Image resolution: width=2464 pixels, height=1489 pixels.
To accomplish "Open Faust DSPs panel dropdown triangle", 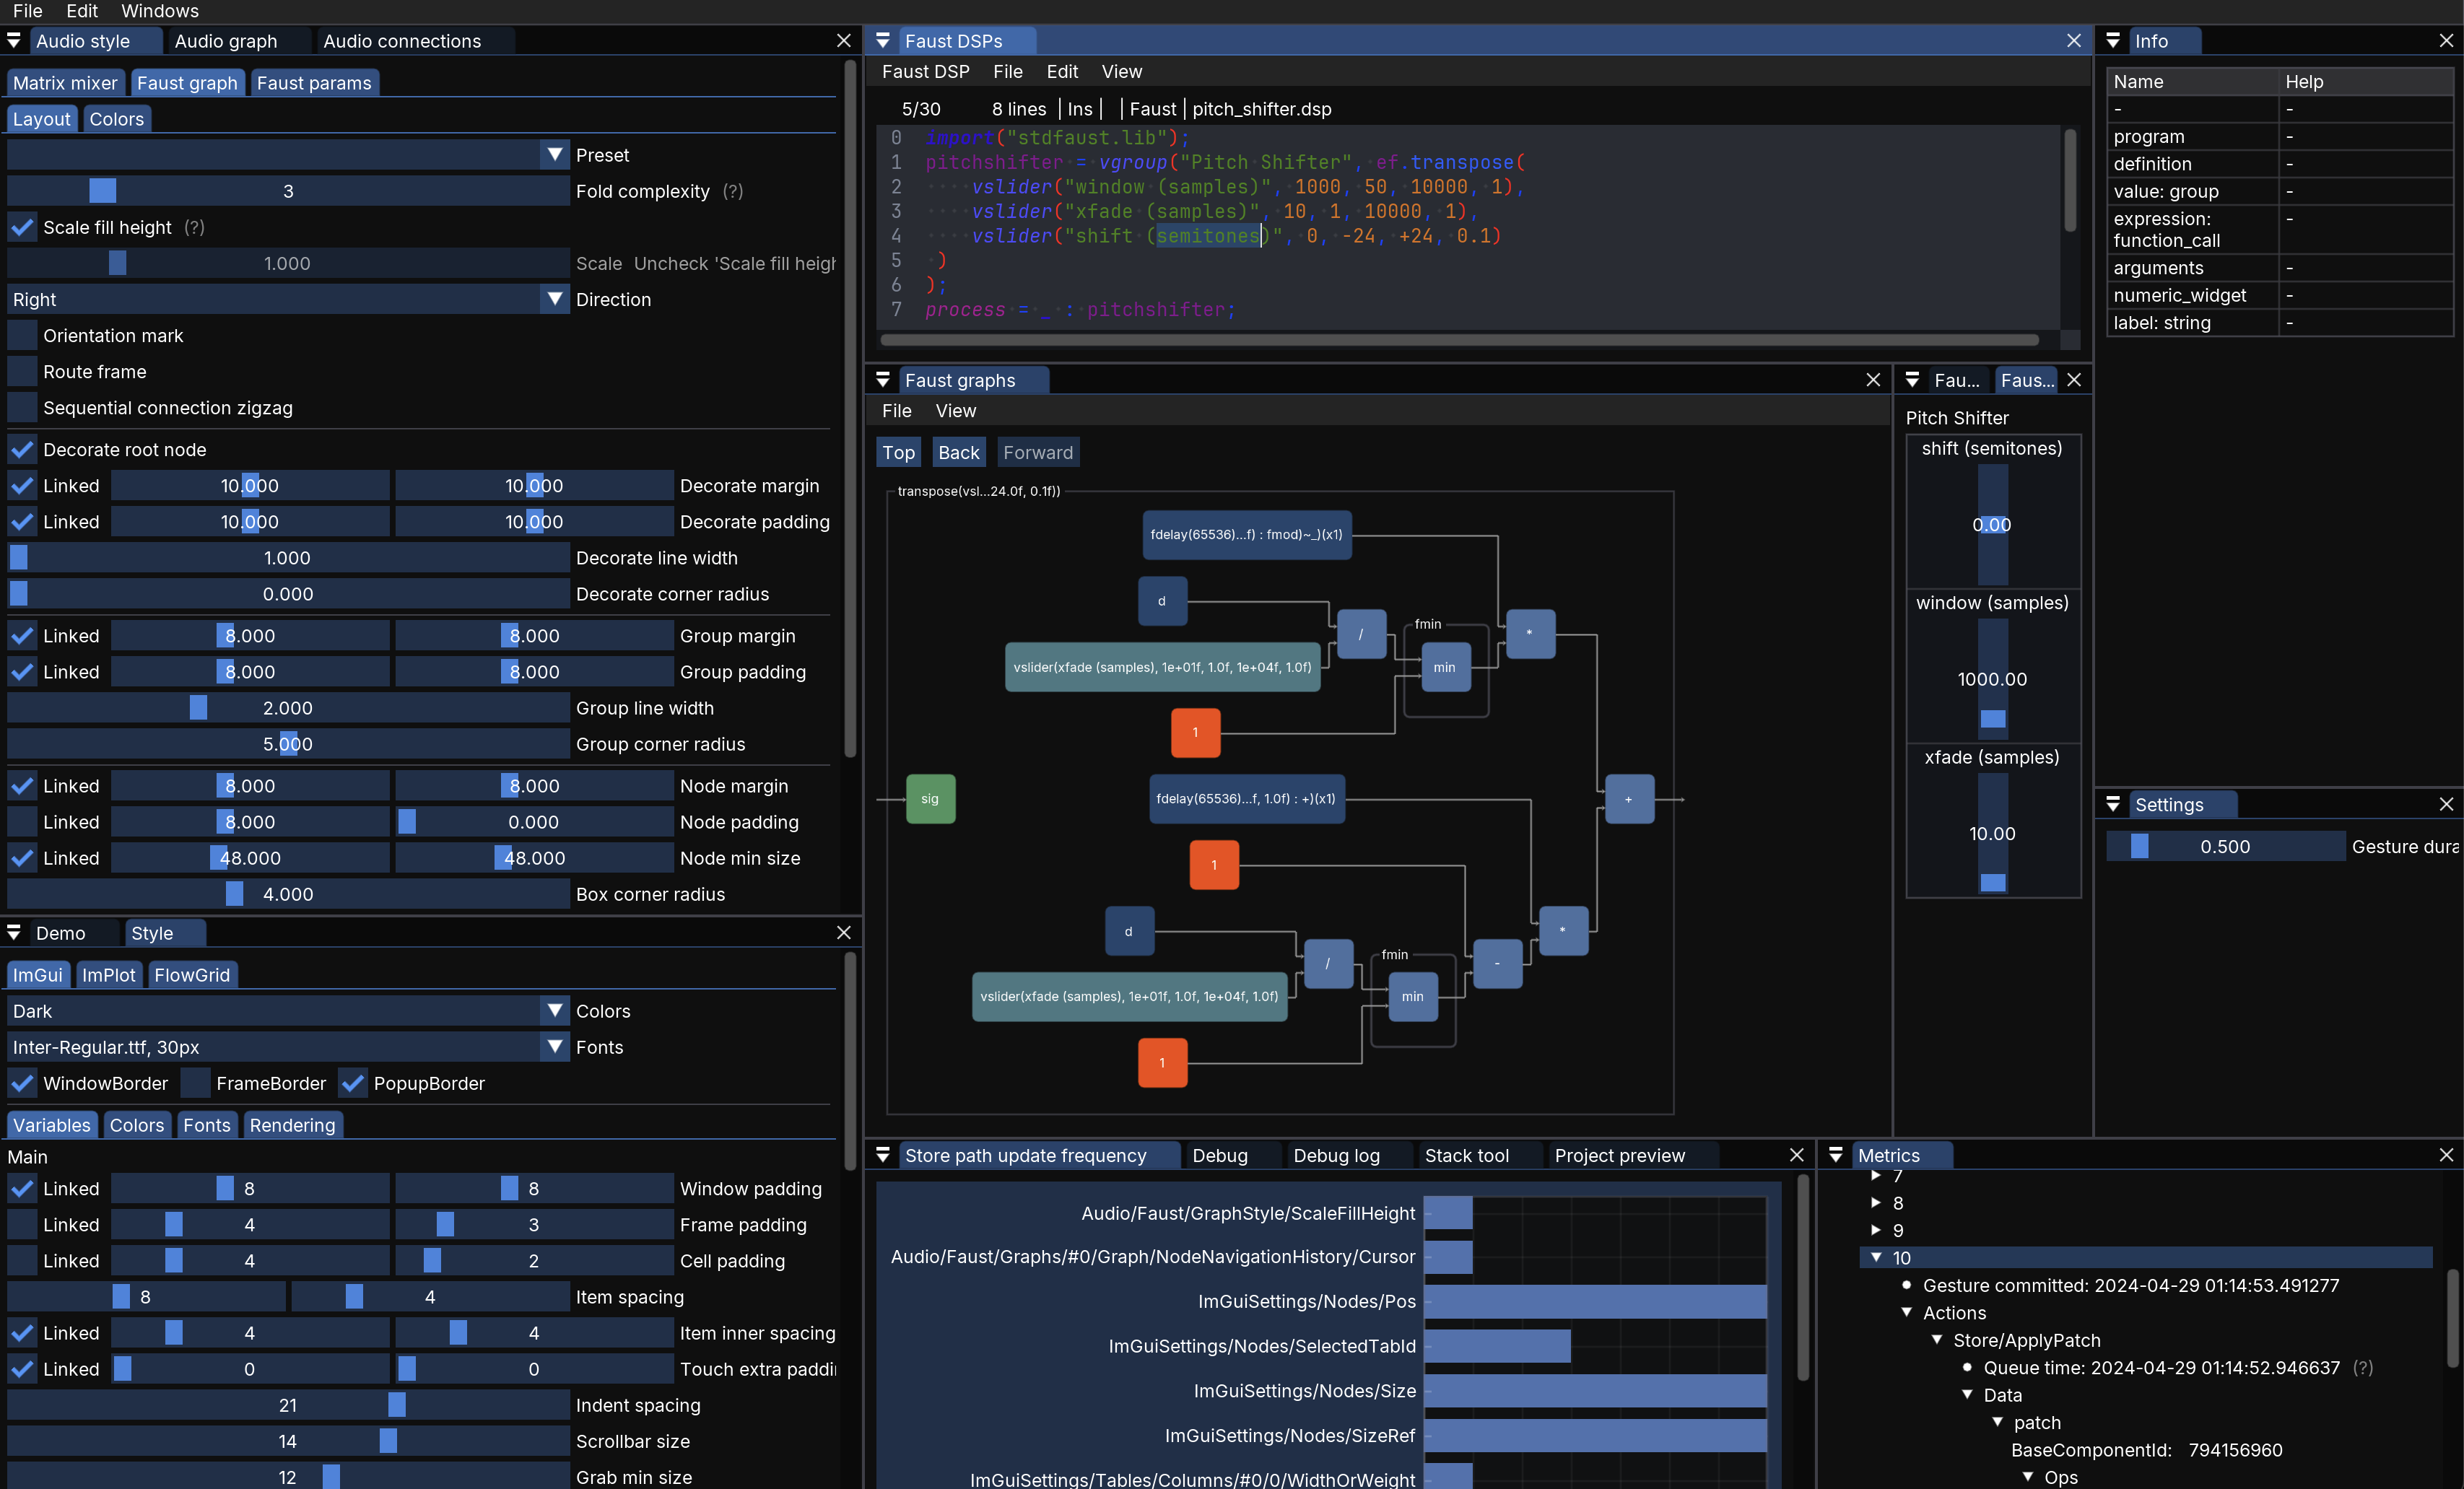I will coord(882,40).
